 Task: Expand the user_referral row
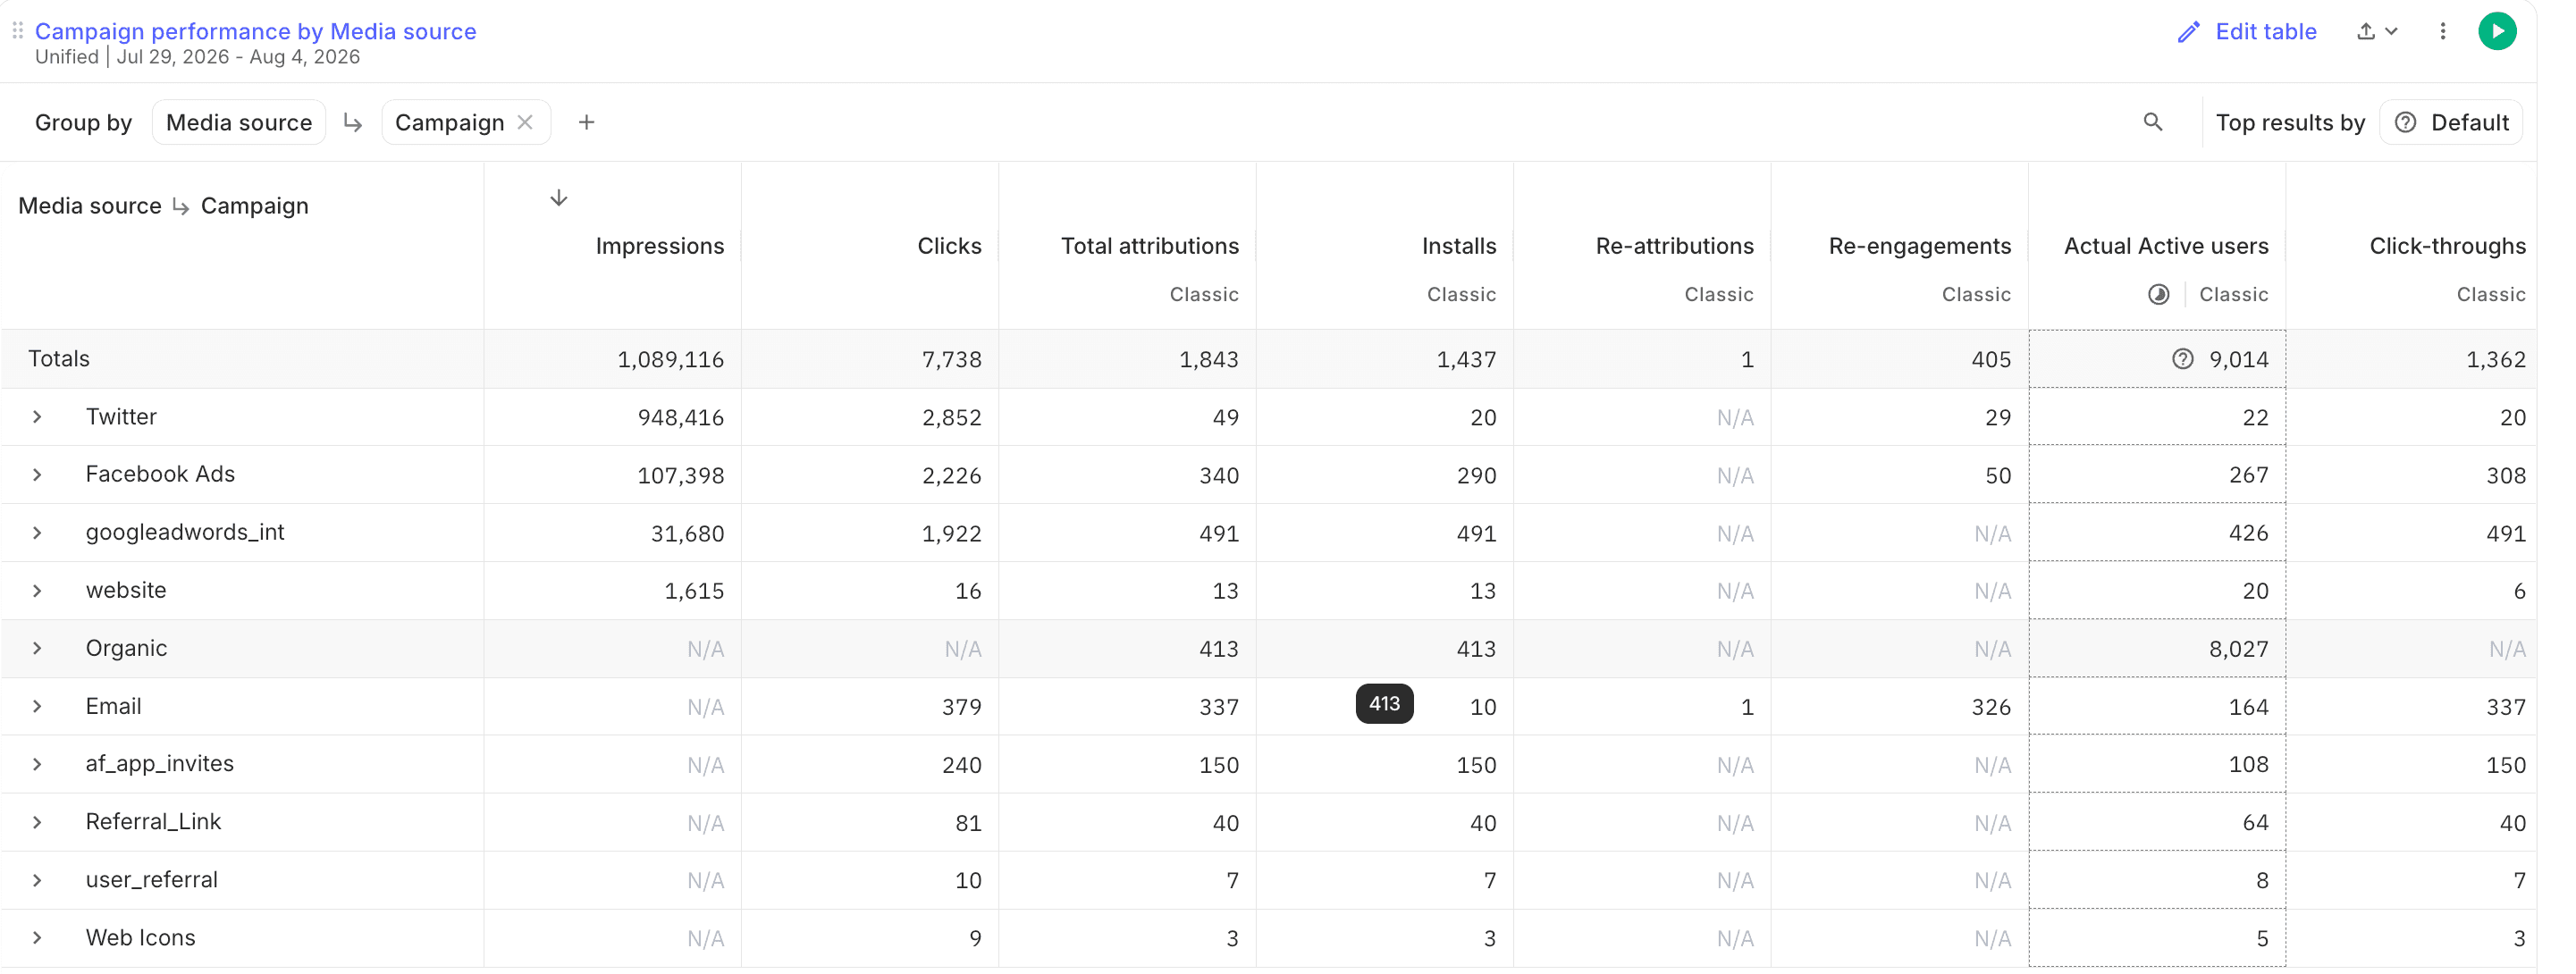37,880
